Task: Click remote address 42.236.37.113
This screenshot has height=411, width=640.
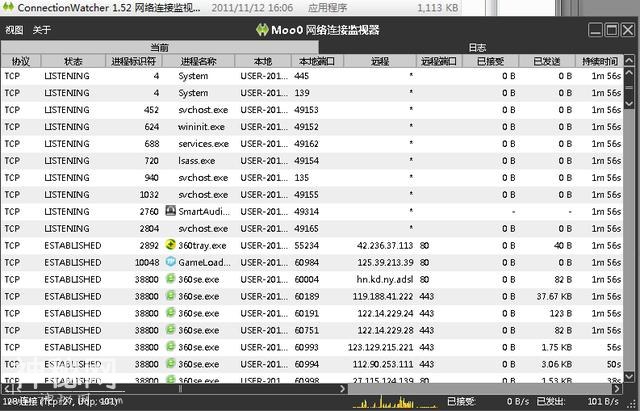Action: coord(385,246)
